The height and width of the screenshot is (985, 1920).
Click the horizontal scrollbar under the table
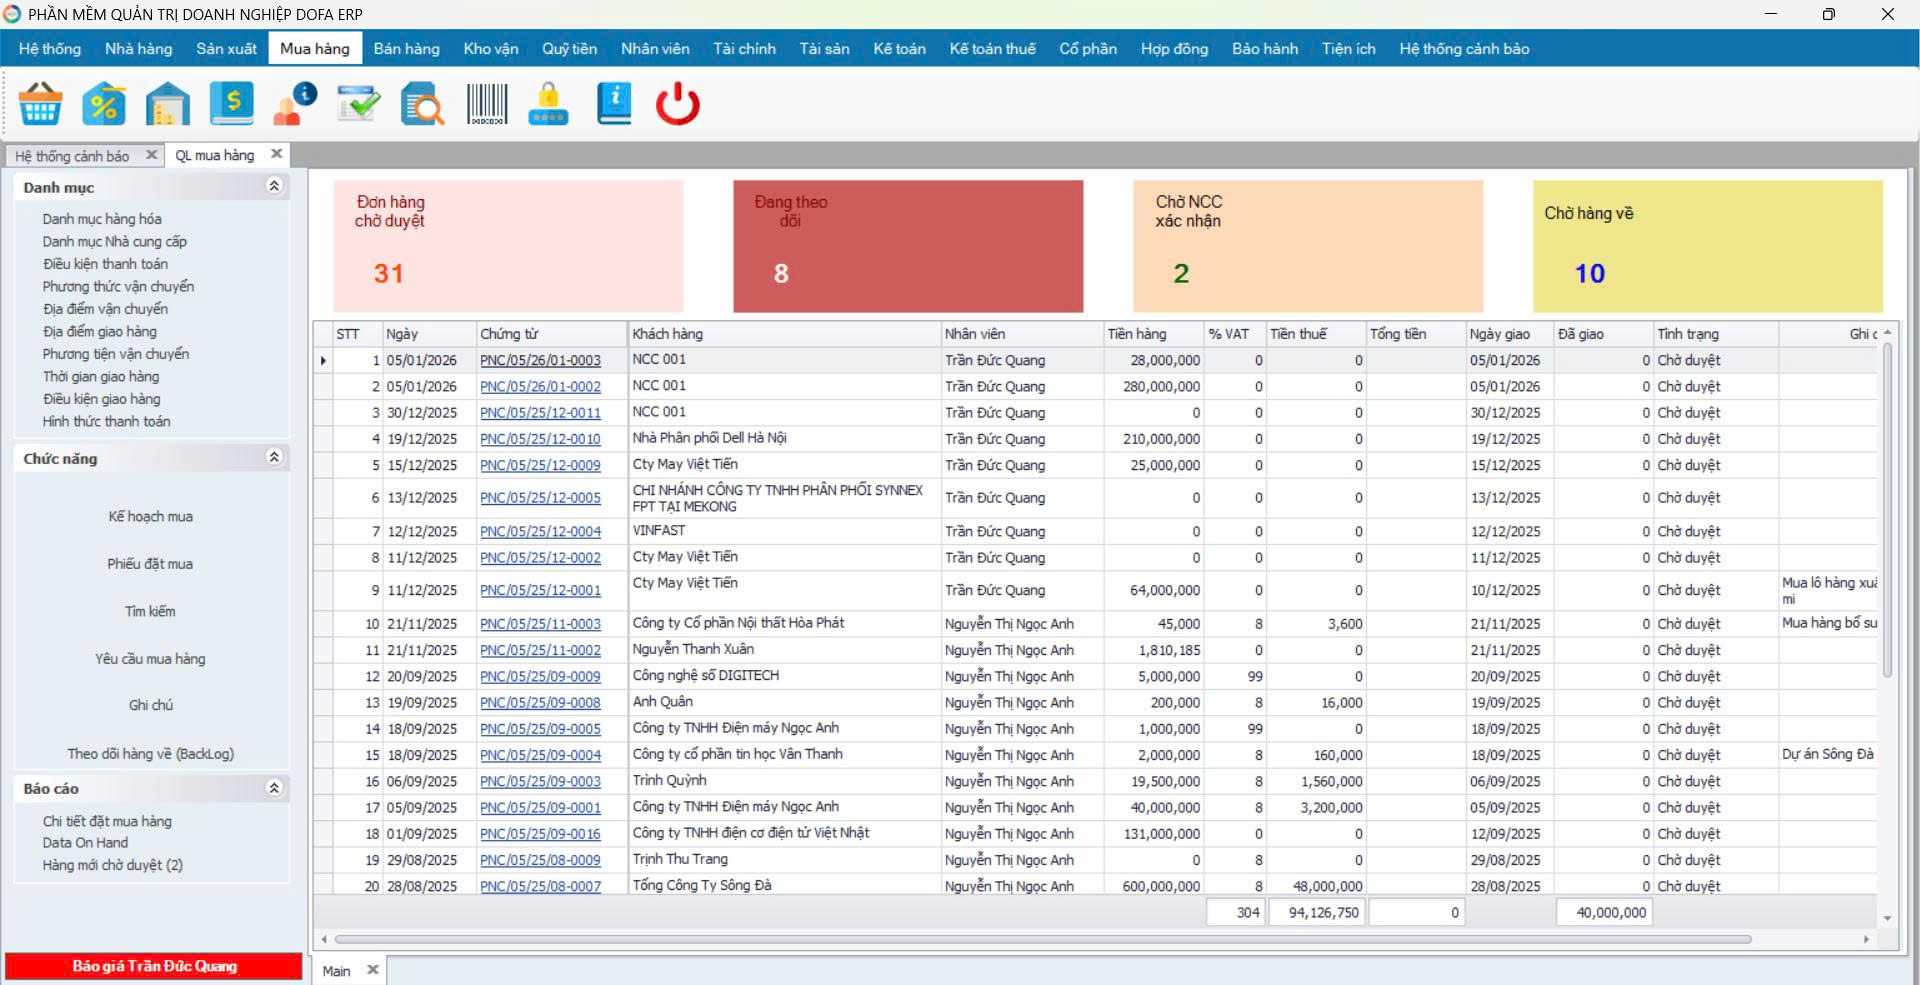(x=1042, y=939)
